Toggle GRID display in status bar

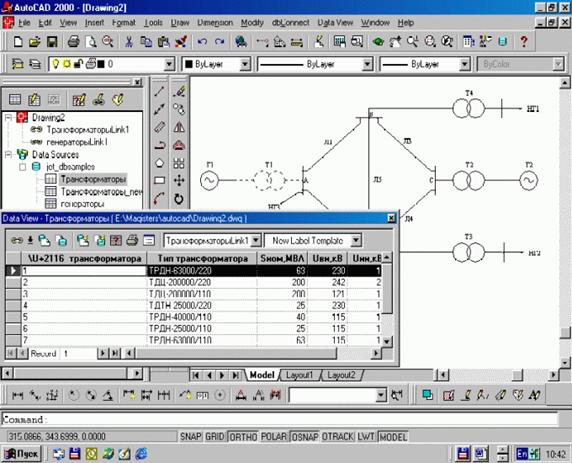214,437
